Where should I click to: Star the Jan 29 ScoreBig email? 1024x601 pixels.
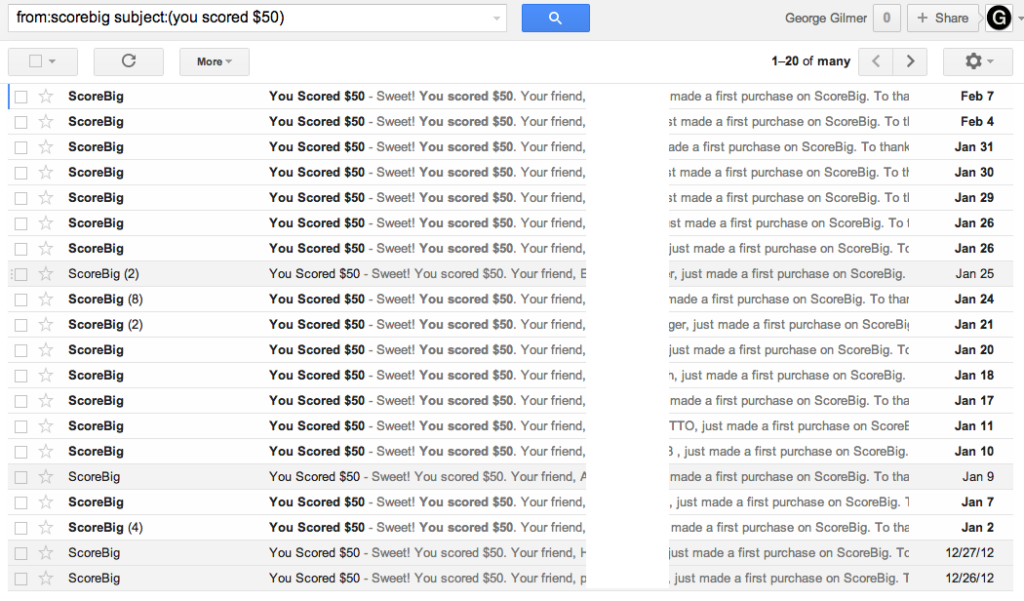46,198
